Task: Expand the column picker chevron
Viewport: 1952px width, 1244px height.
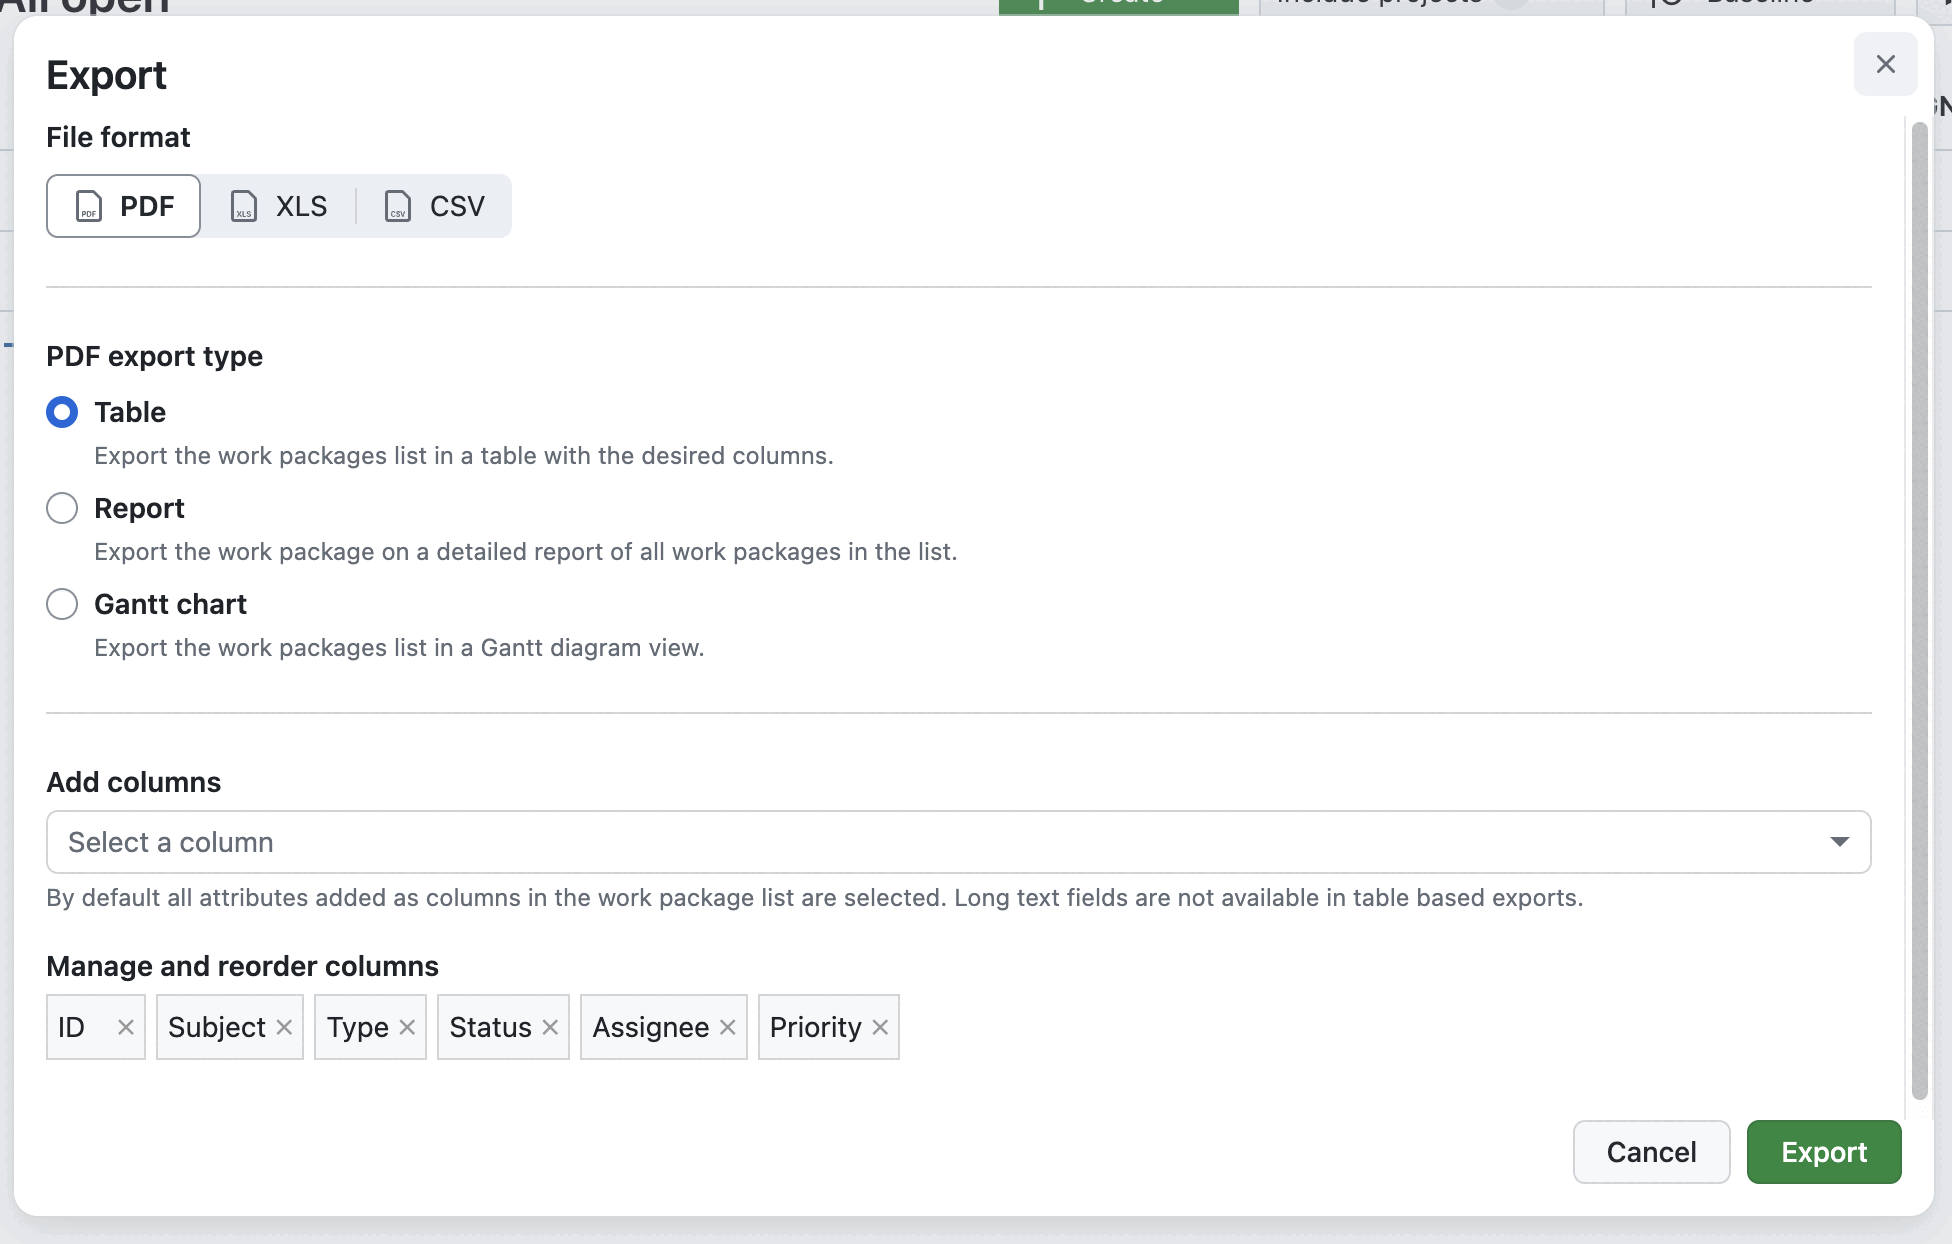Action: (x=1838, y=842)
